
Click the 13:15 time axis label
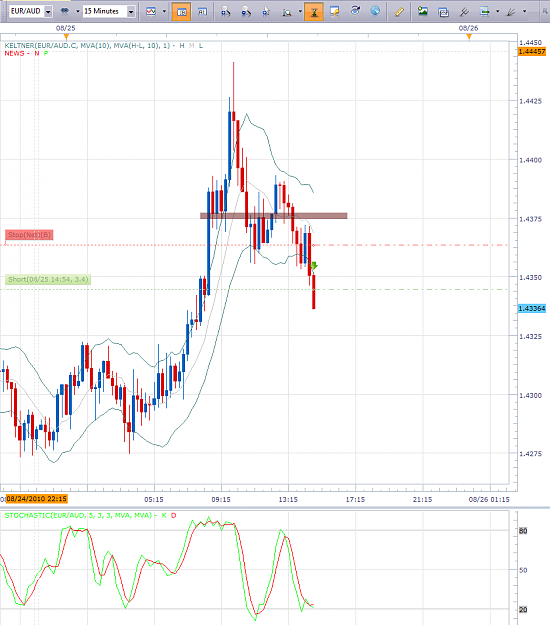(x=288, y=499)
